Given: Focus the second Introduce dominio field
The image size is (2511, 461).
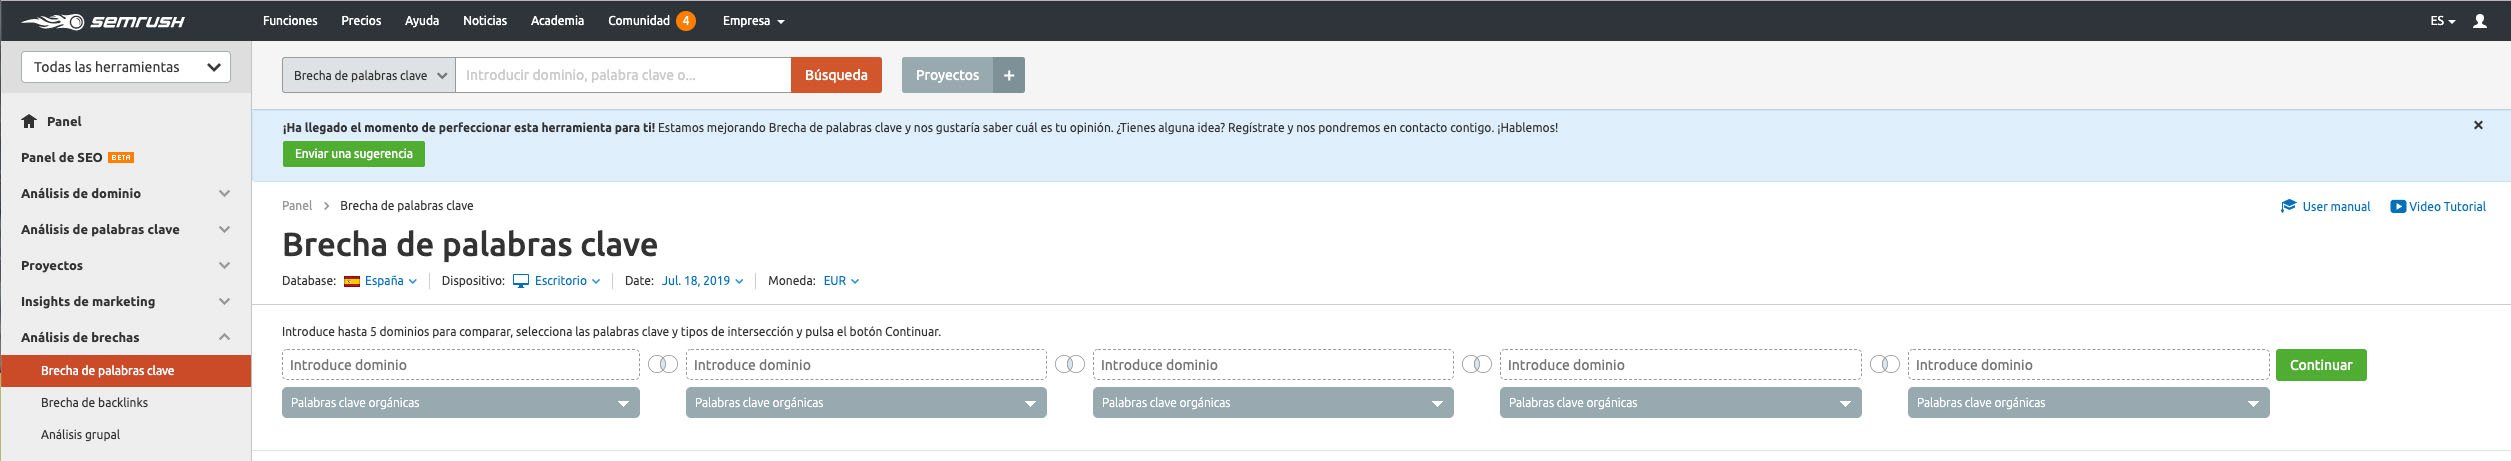Looking at the screenshot, I should pyautogui.click(x=866, y=365).
